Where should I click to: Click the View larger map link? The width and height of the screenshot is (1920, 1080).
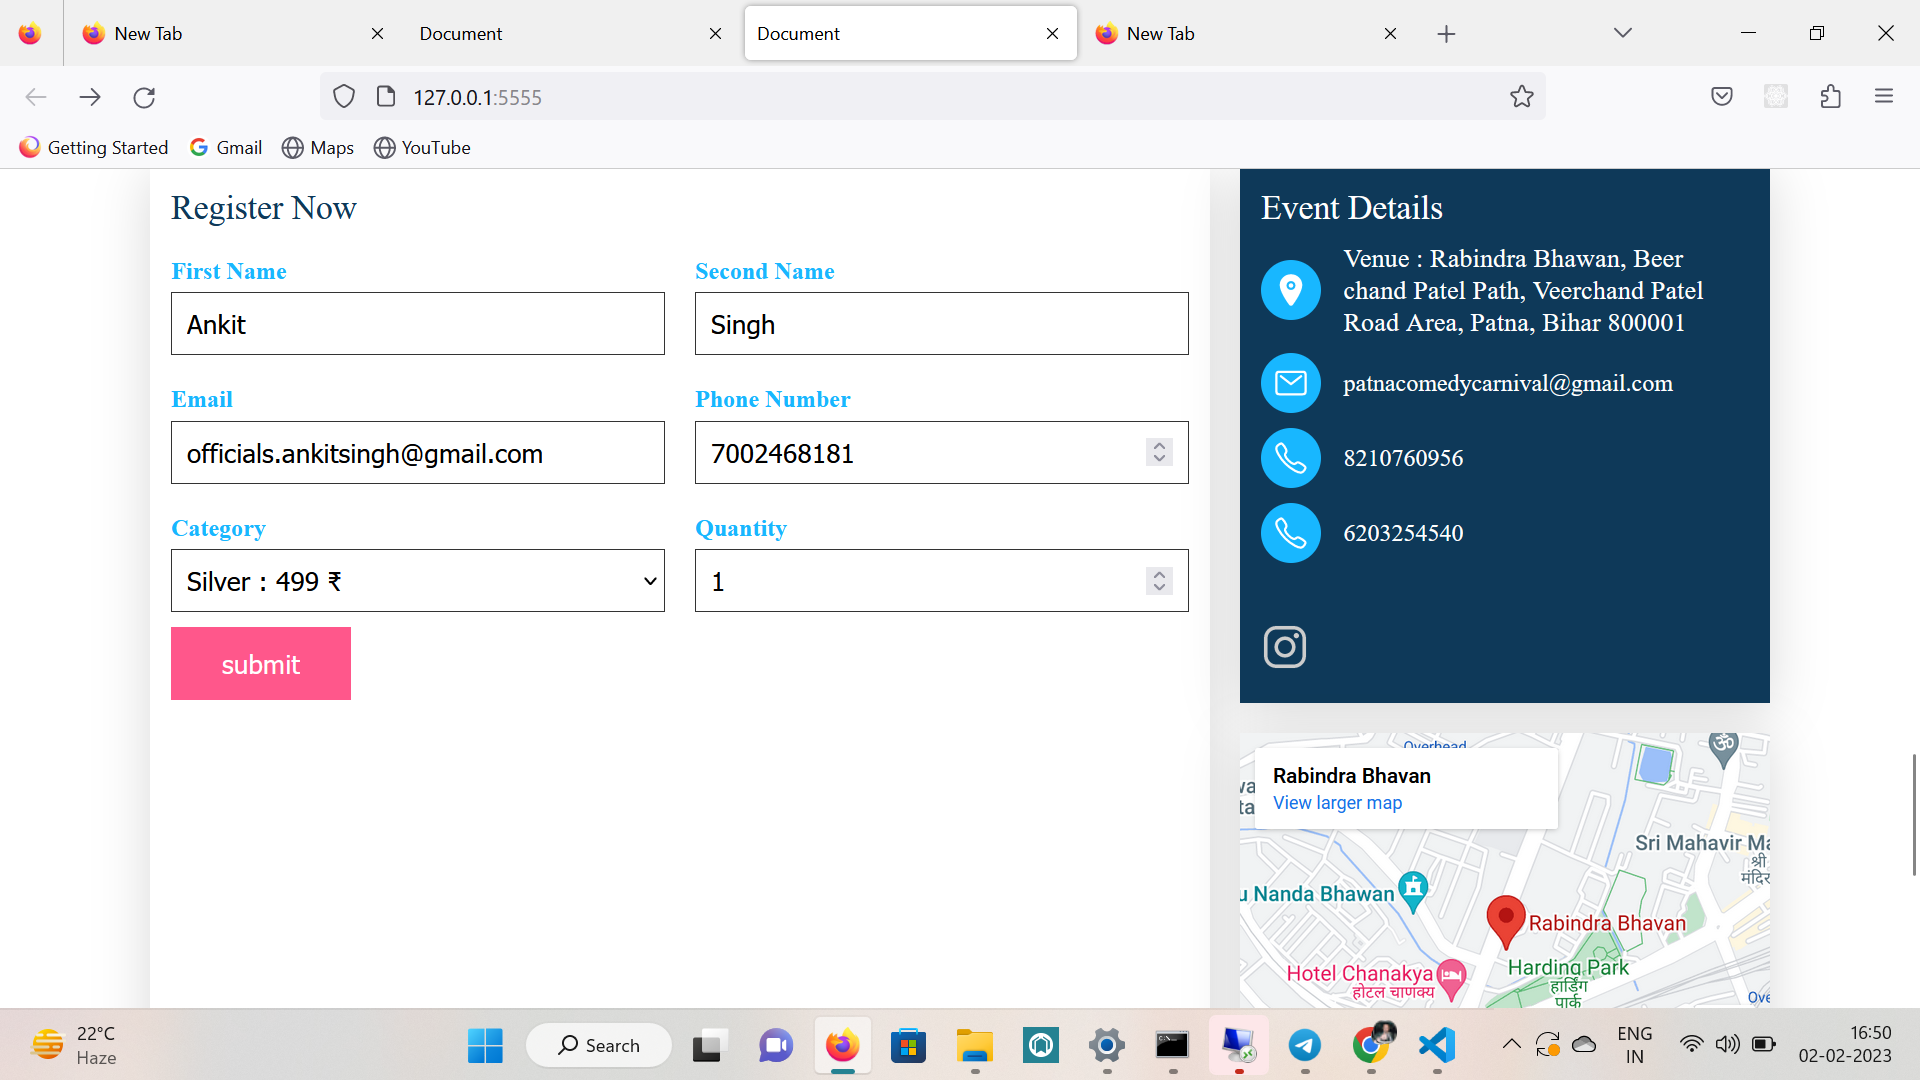(1337, 802)
